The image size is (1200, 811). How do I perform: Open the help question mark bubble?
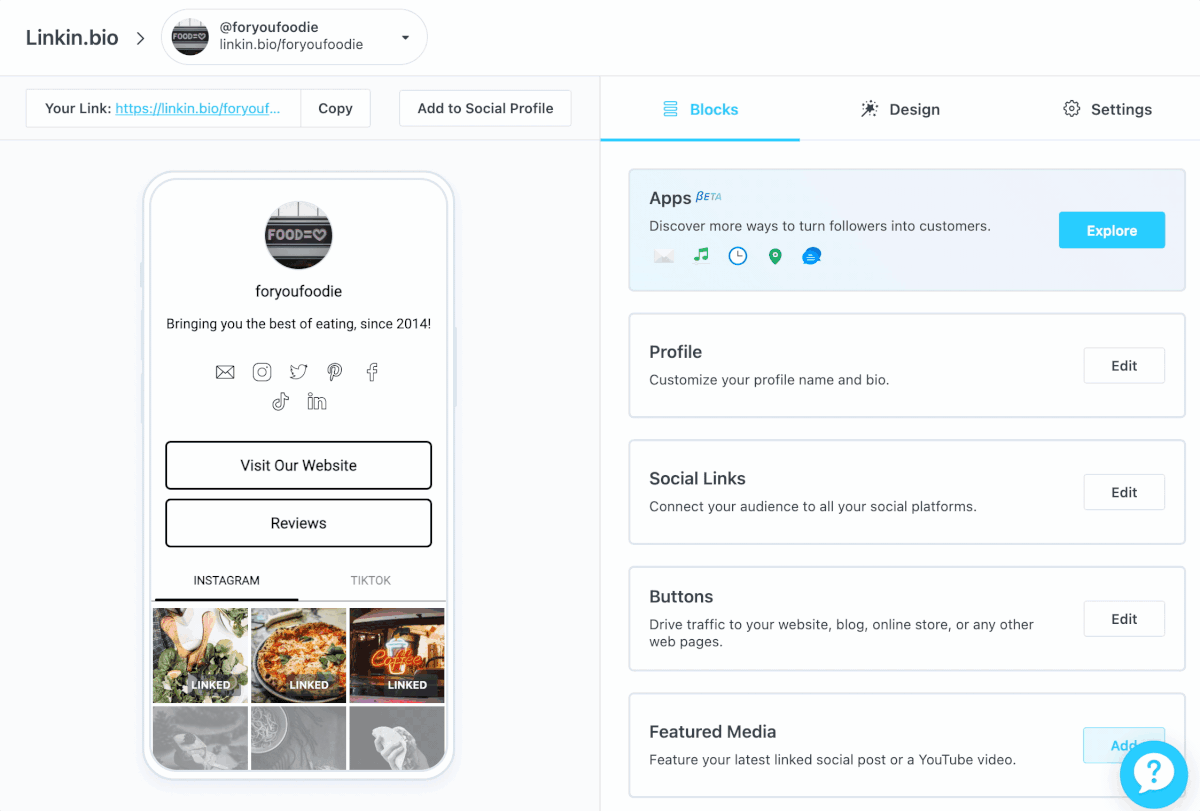click(1153, 772)
